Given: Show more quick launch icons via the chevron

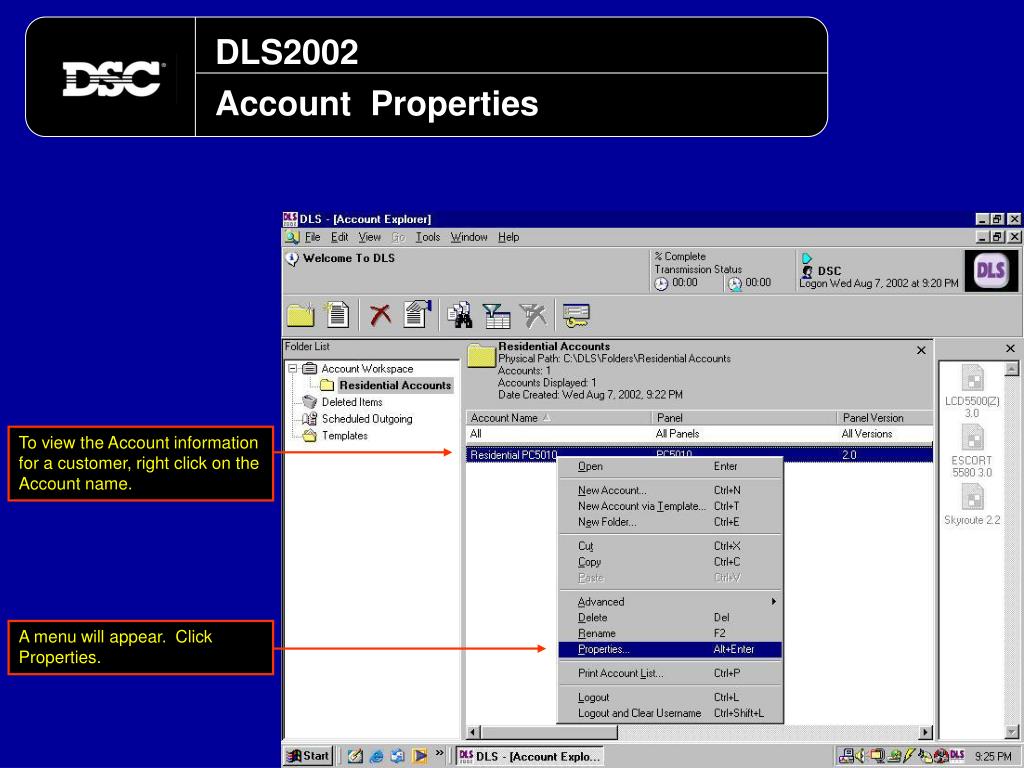Looking at the screenshot, I should pos(440,753).
